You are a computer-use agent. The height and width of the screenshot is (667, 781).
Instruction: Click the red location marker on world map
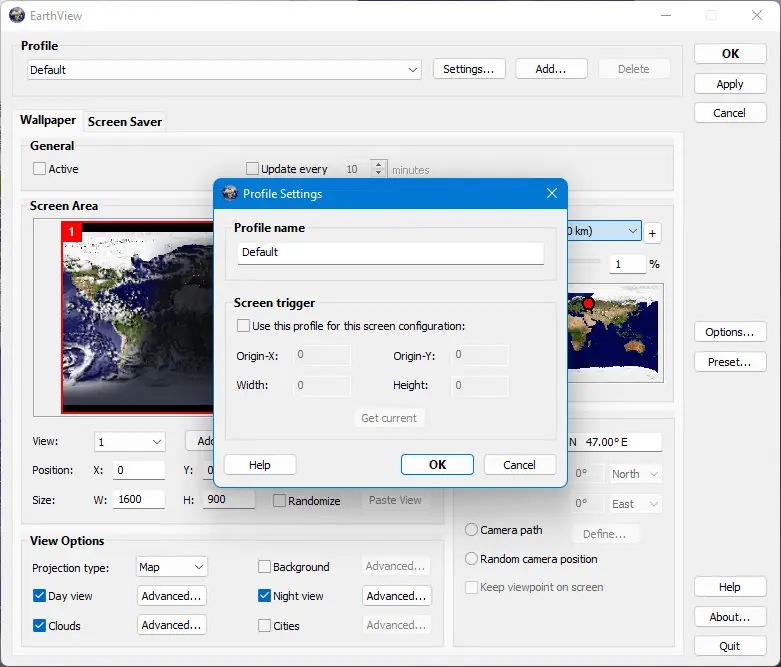click(x=588, y=303)
